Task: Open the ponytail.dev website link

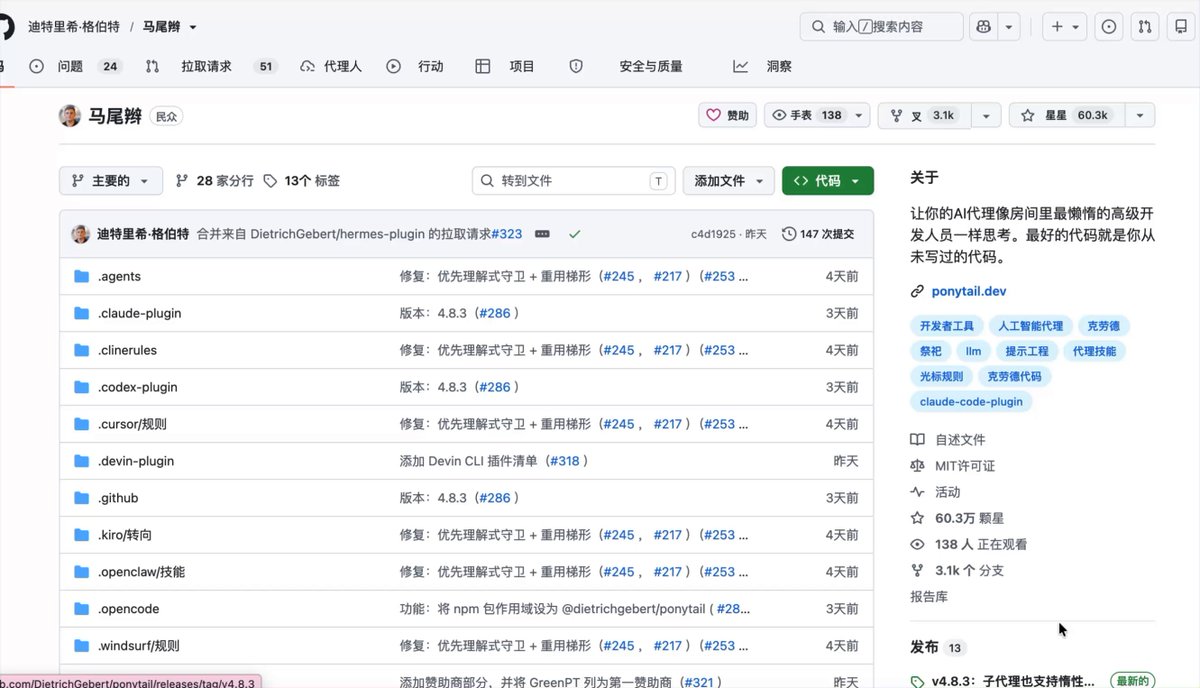Action: coord(968,292)
